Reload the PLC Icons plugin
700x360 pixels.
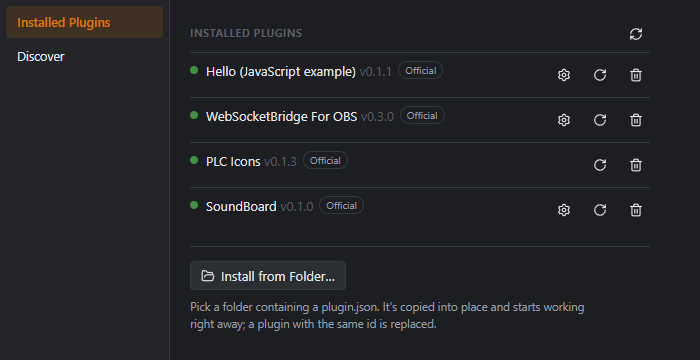600,165
